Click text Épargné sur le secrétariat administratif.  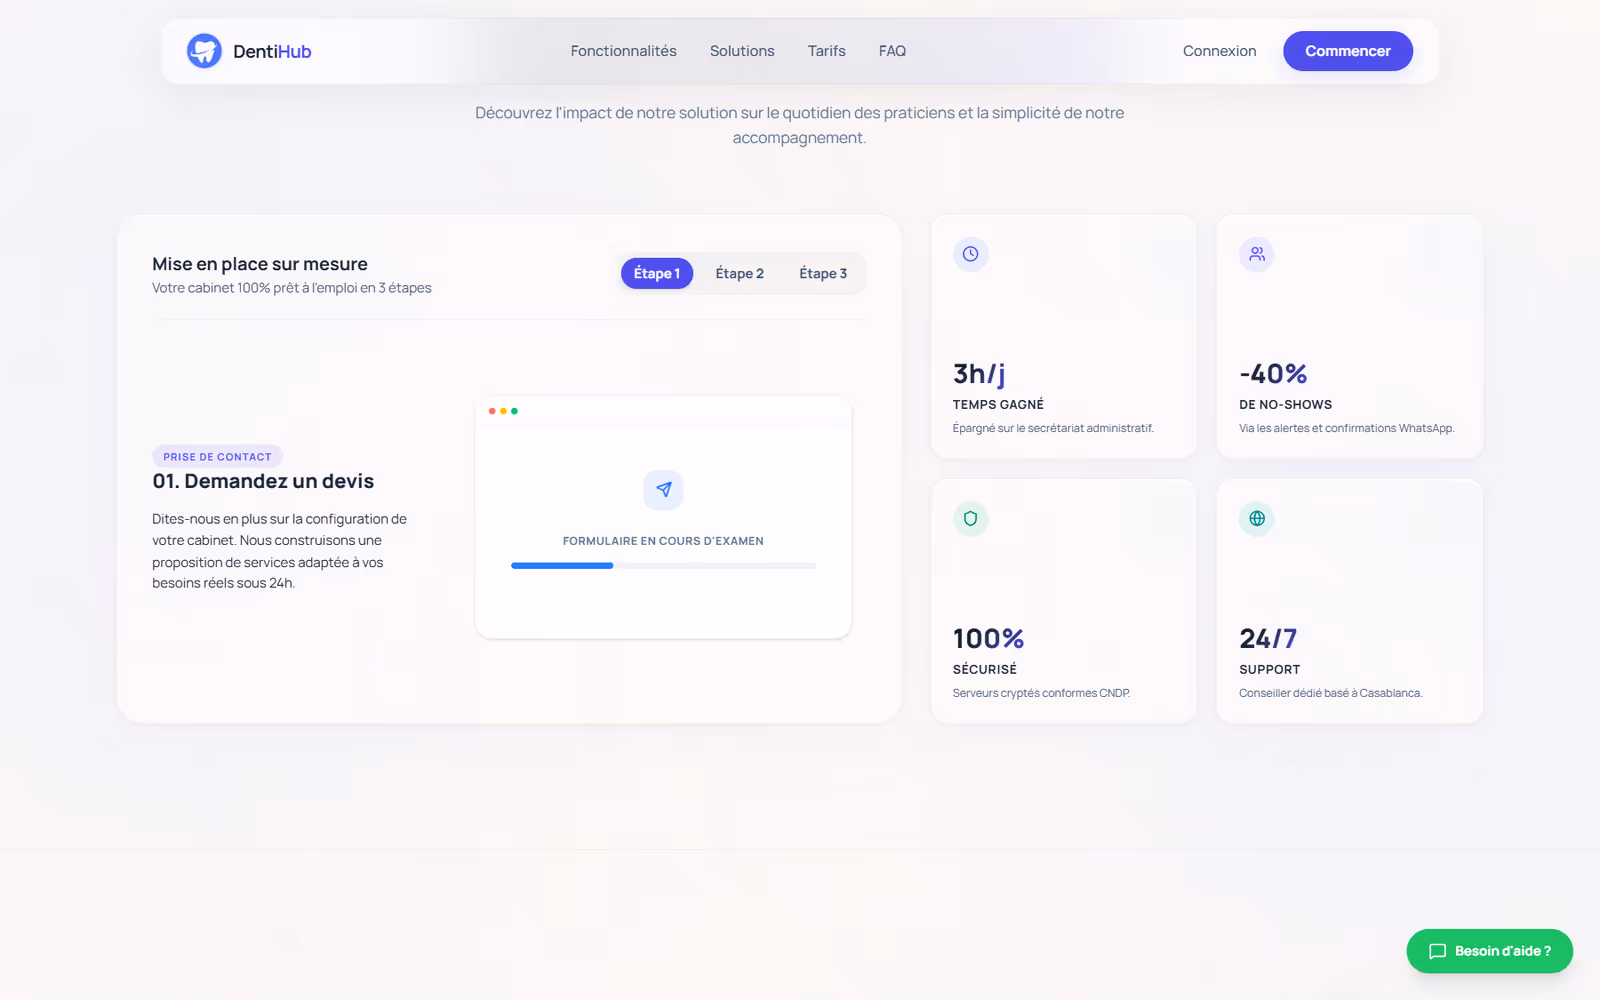(x=1053, y=428)
